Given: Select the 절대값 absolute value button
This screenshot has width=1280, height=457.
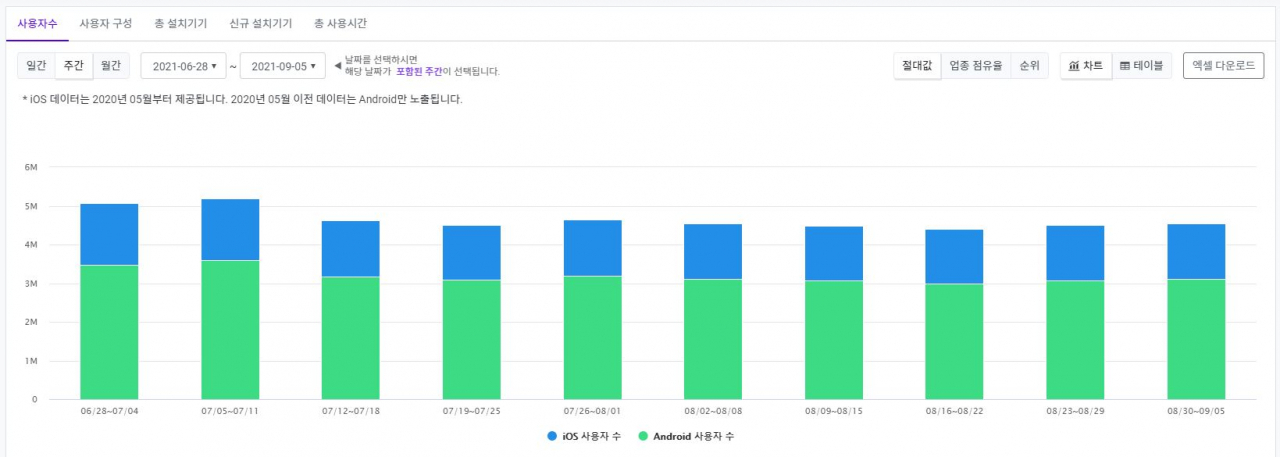Looking at the screenshot, I should tap(917, 66).
